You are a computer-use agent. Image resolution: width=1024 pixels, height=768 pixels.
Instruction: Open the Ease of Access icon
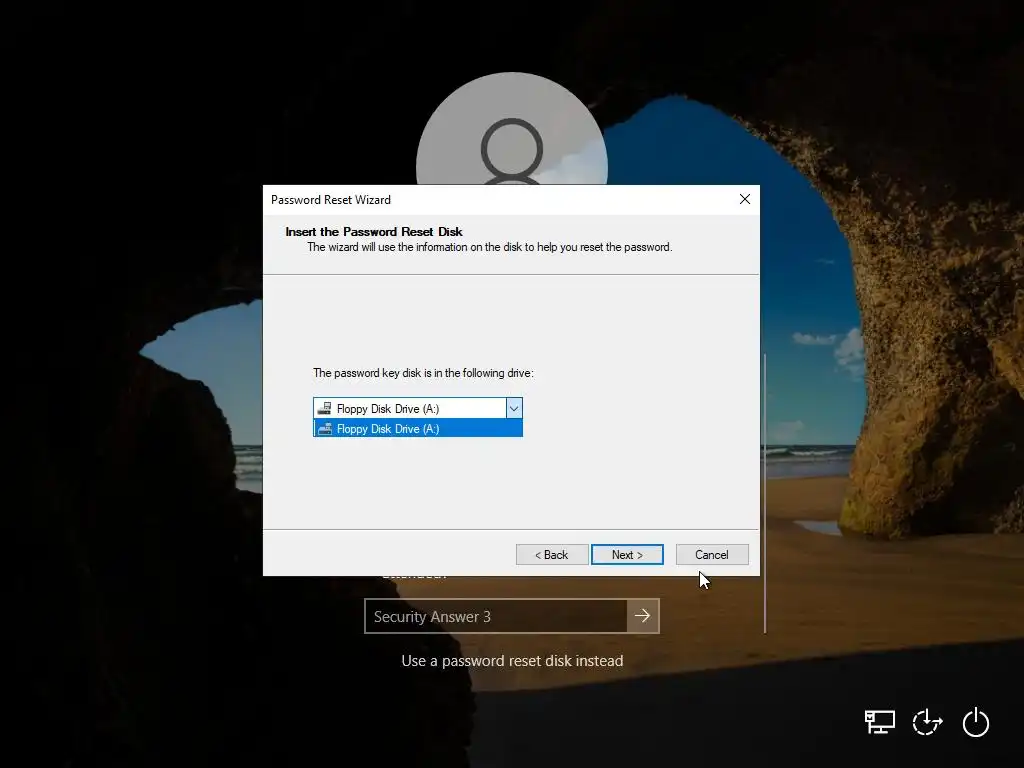[927, 722]
